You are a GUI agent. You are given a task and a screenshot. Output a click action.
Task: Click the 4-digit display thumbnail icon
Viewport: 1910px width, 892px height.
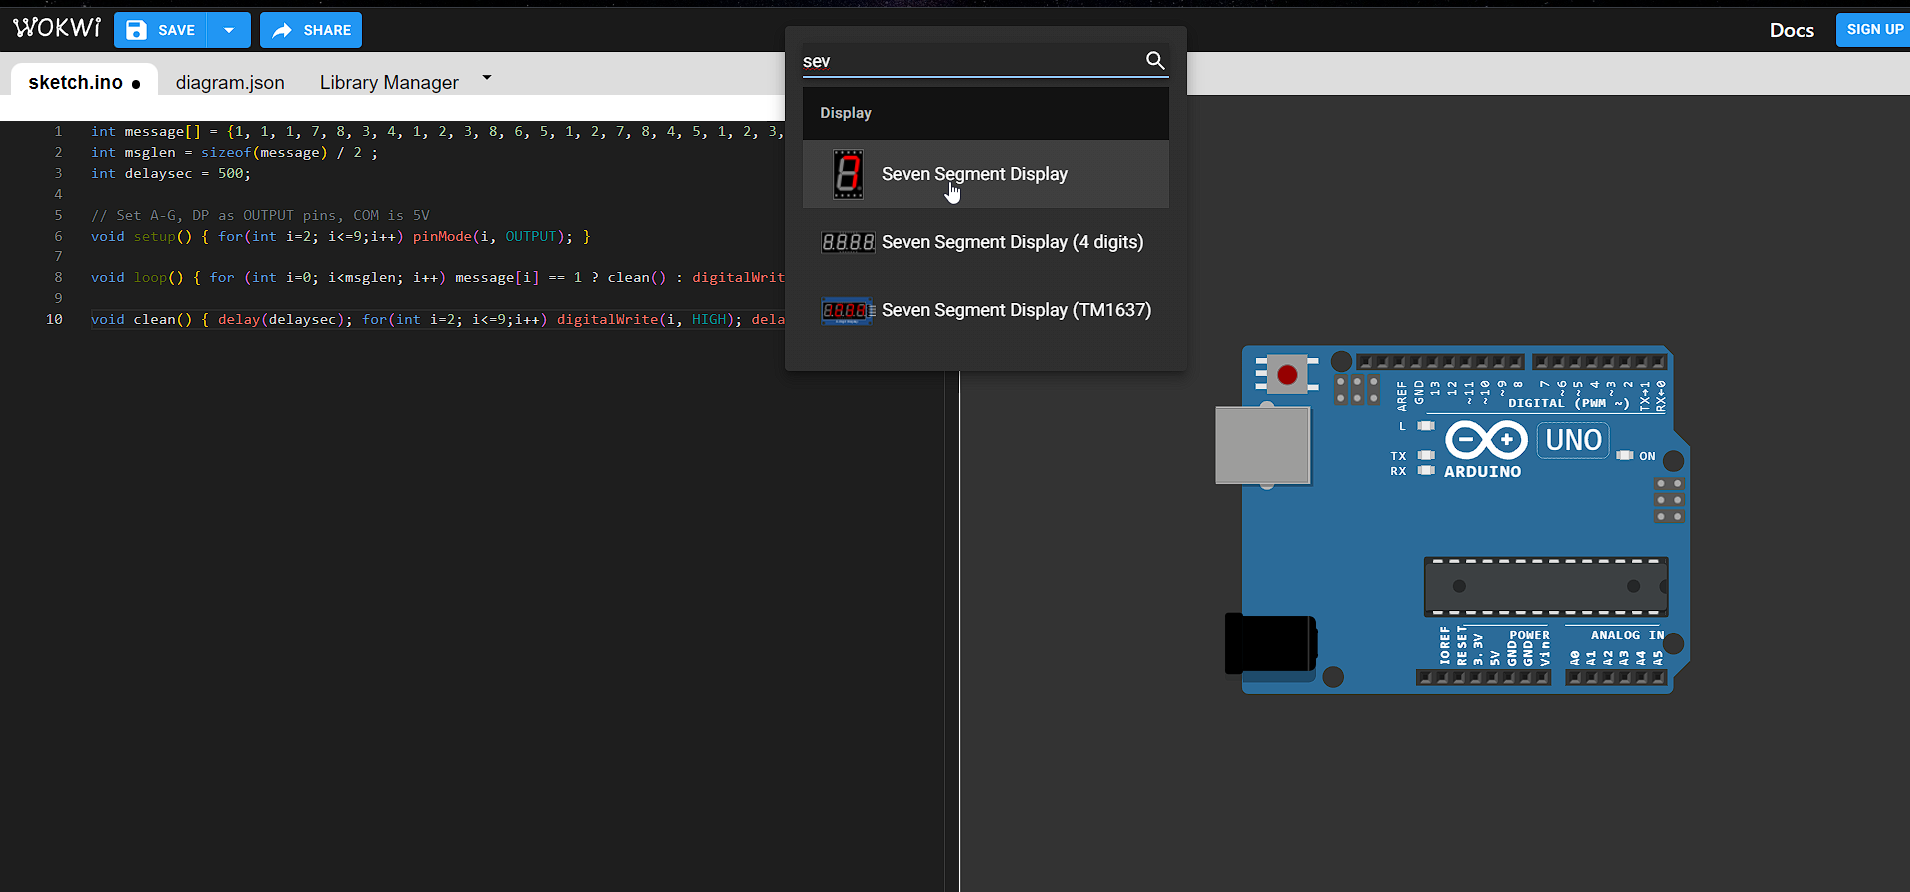[848, 242]
